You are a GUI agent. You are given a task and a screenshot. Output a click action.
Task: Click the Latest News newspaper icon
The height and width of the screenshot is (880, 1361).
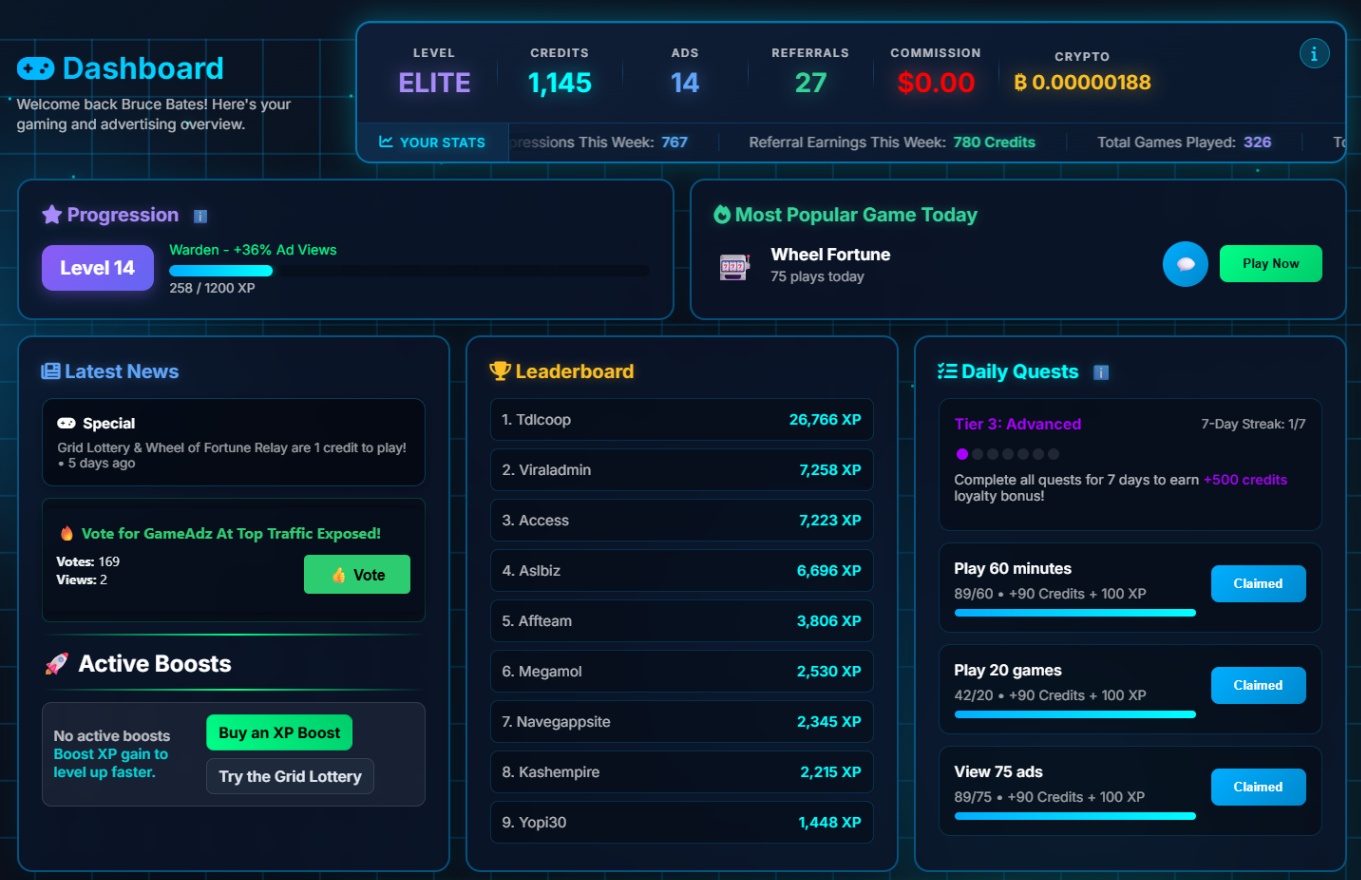pyautogui.click(x=50, y=372)
